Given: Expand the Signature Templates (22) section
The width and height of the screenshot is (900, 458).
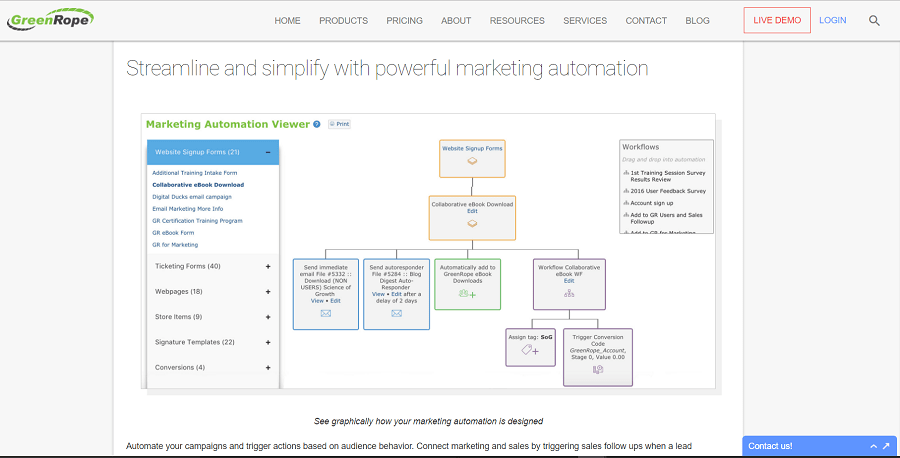Looking at the screenshot, I should 268,342.
